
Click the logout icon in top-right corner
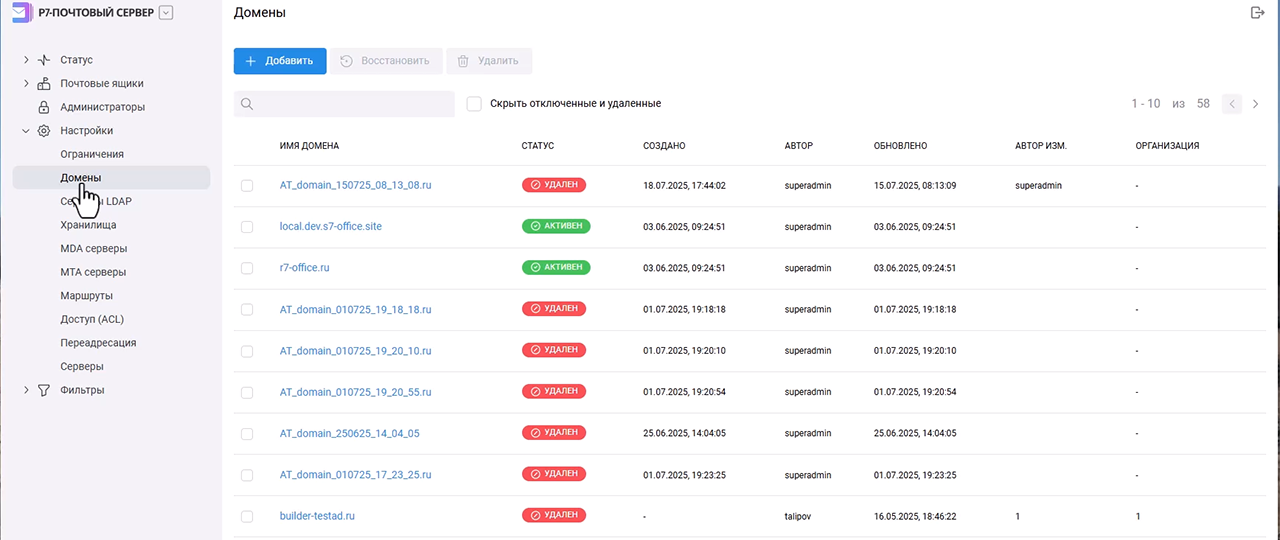click(x=1257, y=13)
